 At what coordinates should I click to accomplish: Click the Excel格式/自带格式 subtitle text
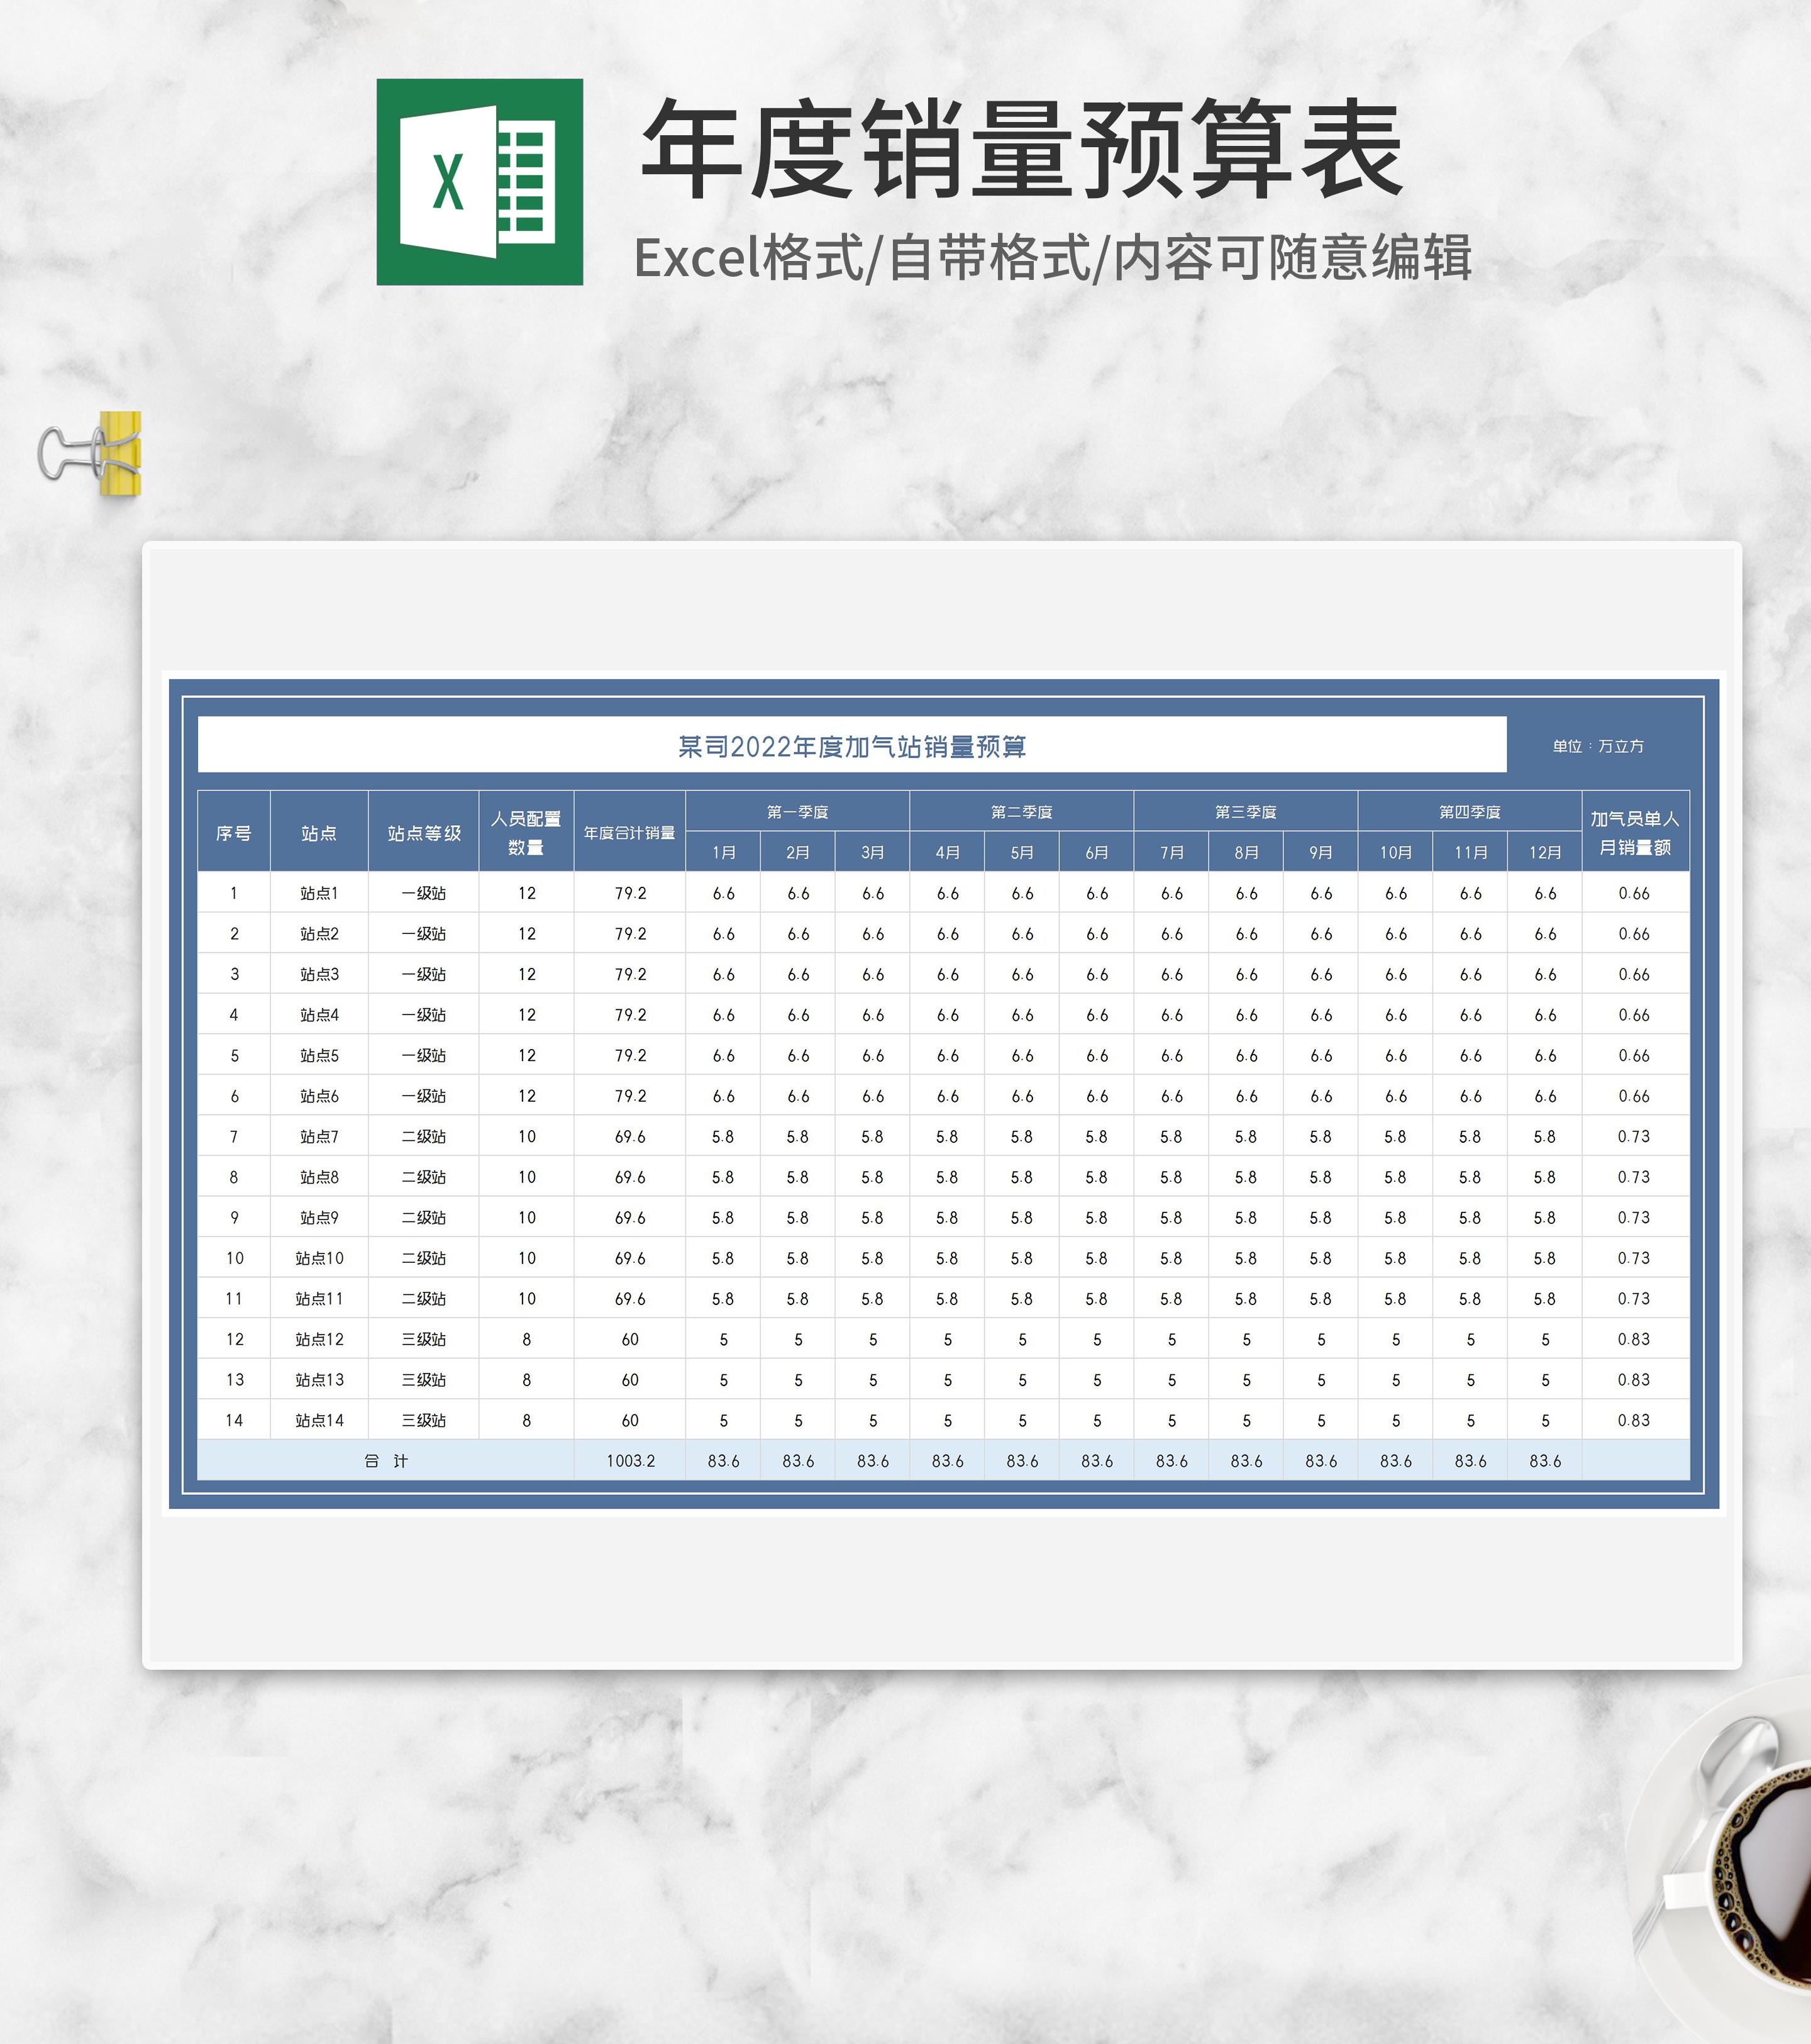(x=1052, y=258)
